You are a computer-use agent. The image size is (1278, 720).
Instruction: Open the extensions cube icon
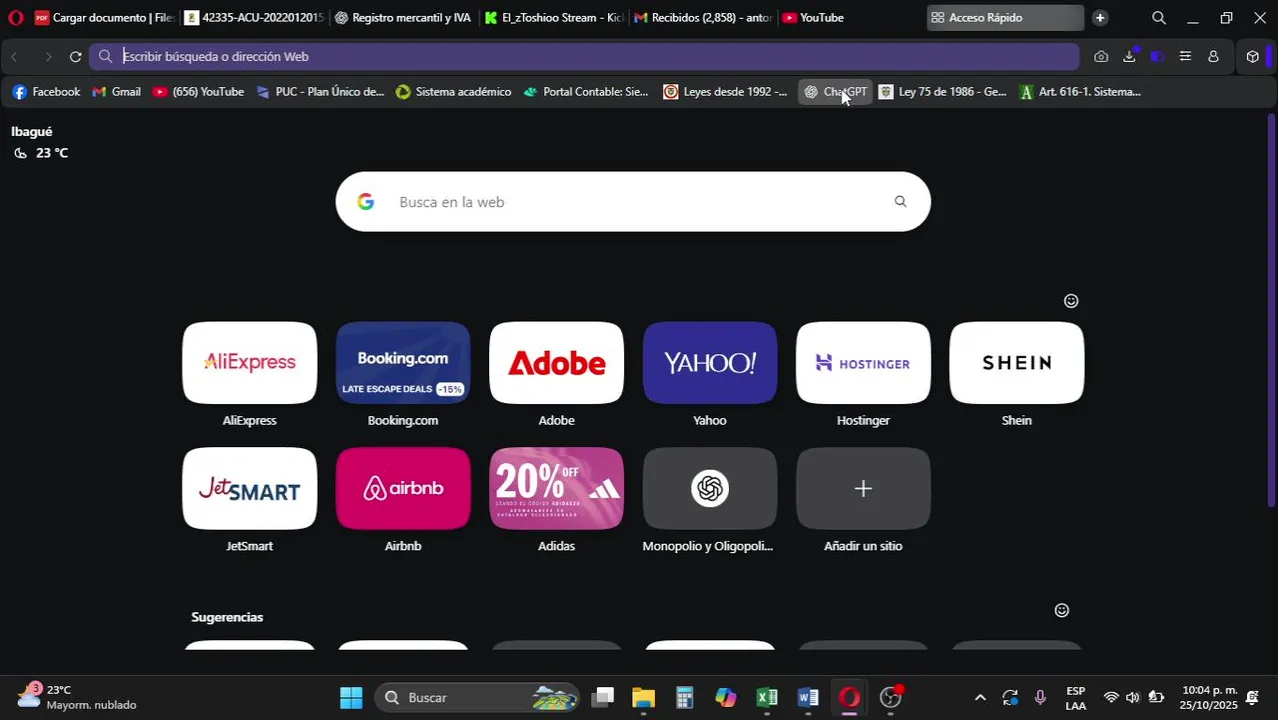[1252, 57]
